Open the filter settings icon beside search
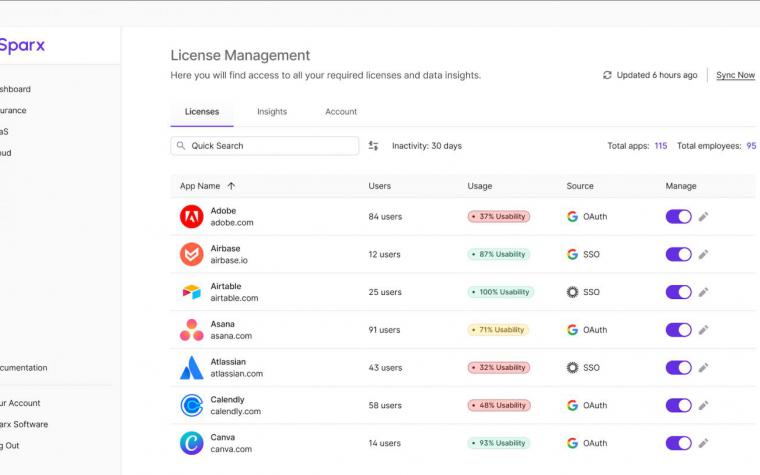This screenshot has width=760, height=475. [x=373, y=145]
